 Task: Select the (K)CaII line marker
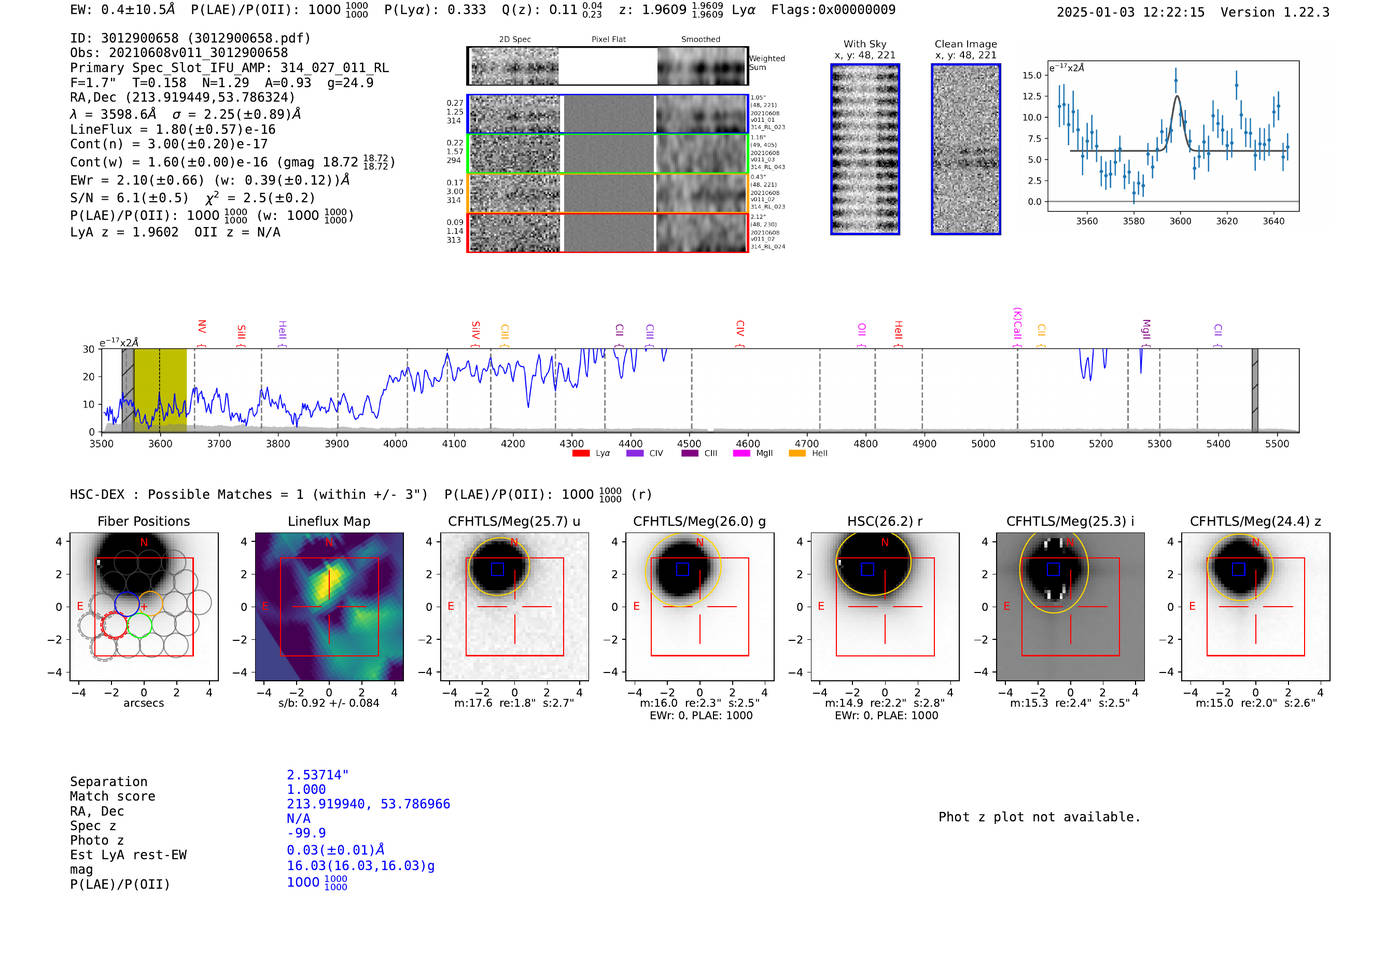(x=1018, y=326)
